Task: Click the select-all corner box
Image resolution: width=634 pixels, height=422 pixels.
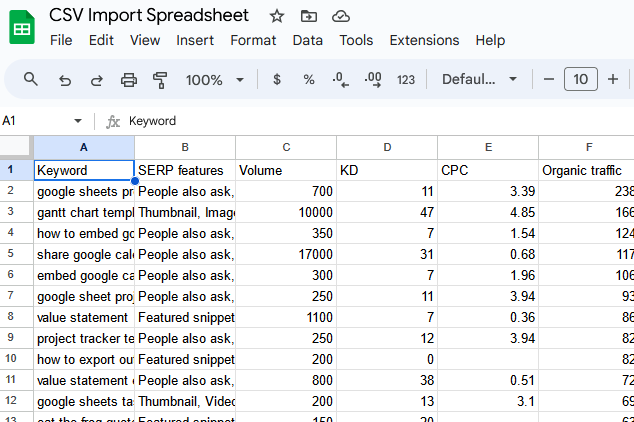Action: [17, 147]
